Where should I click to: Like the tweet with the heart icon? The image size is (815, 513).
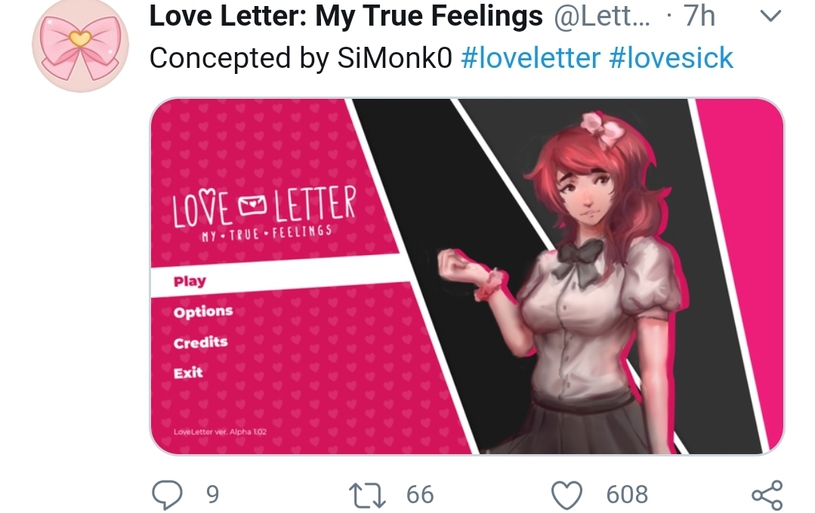click(567, 495)
